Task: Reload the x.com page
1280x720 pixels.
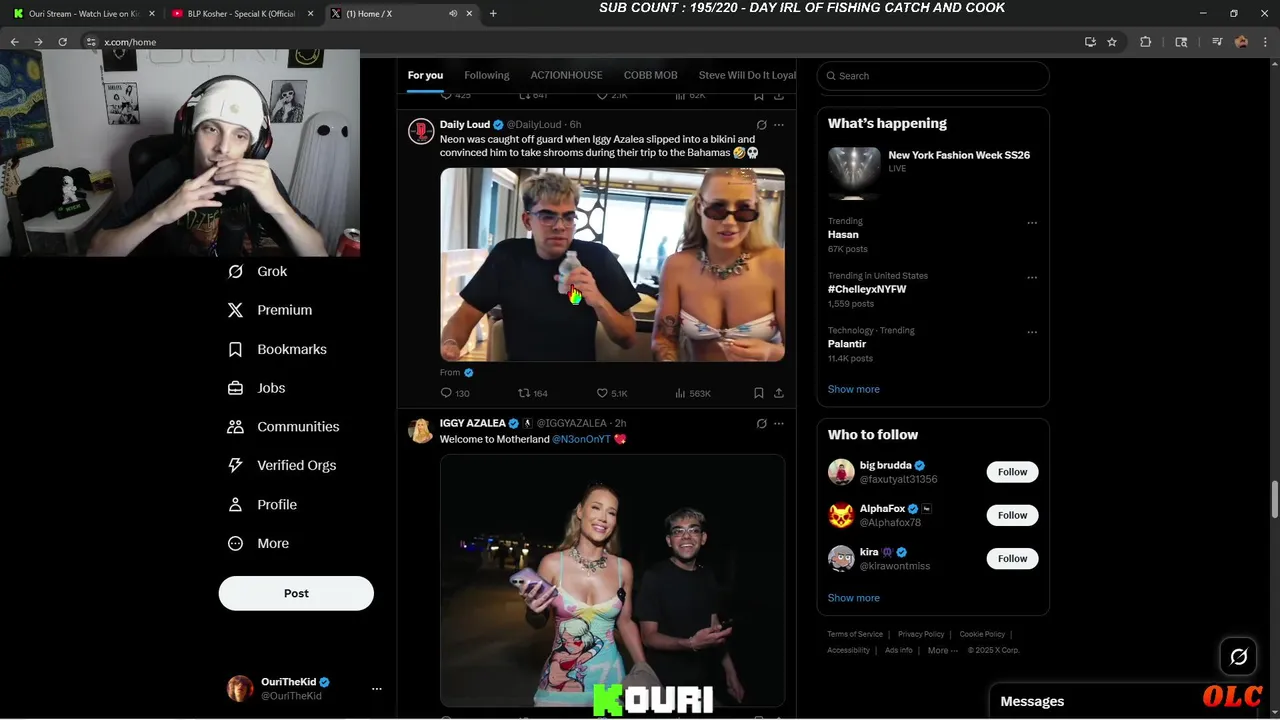Action: tap(62, 42)
